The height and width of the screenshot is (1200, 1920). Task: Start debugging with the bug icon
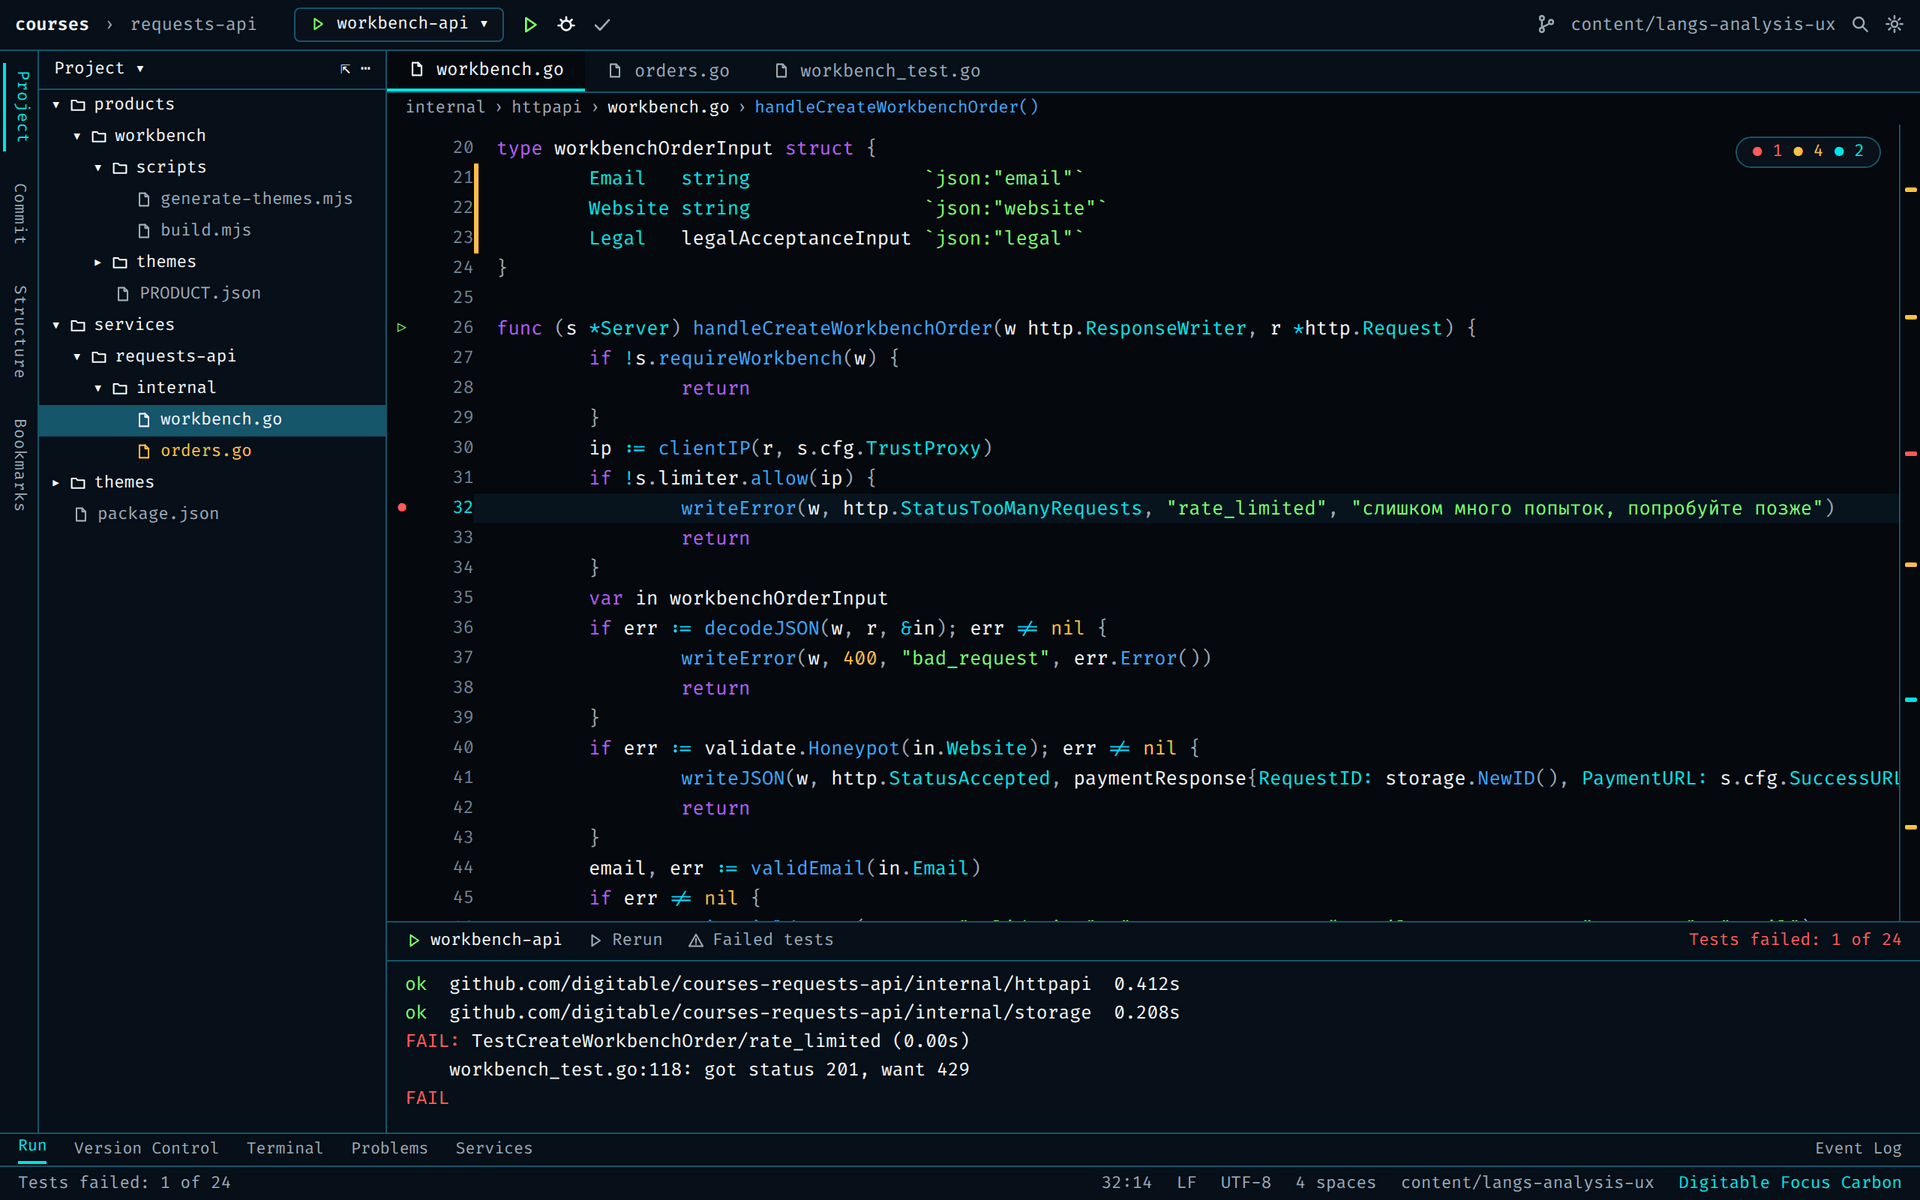(566, 24)
